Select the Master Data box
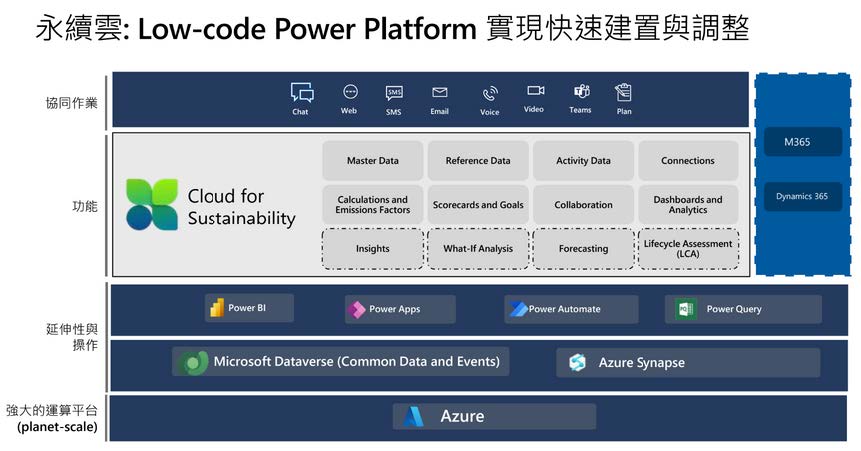This screenshot has height=451, width=861. tap(373, 160)
